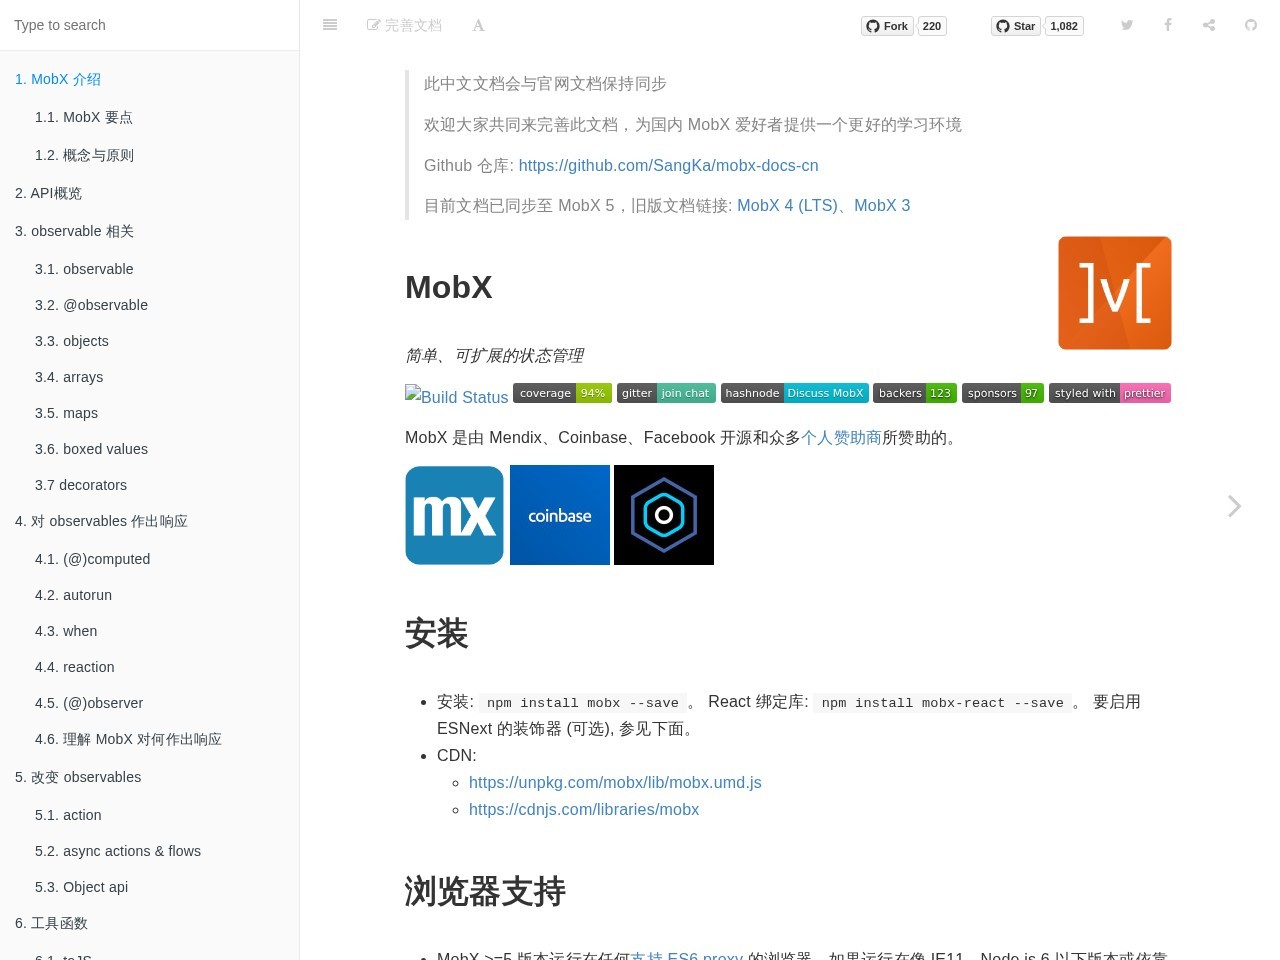The width and height of the screenshot is (1280, 960).
Task: Open 4.1. (@)computed section
Action: coord(150,559)
